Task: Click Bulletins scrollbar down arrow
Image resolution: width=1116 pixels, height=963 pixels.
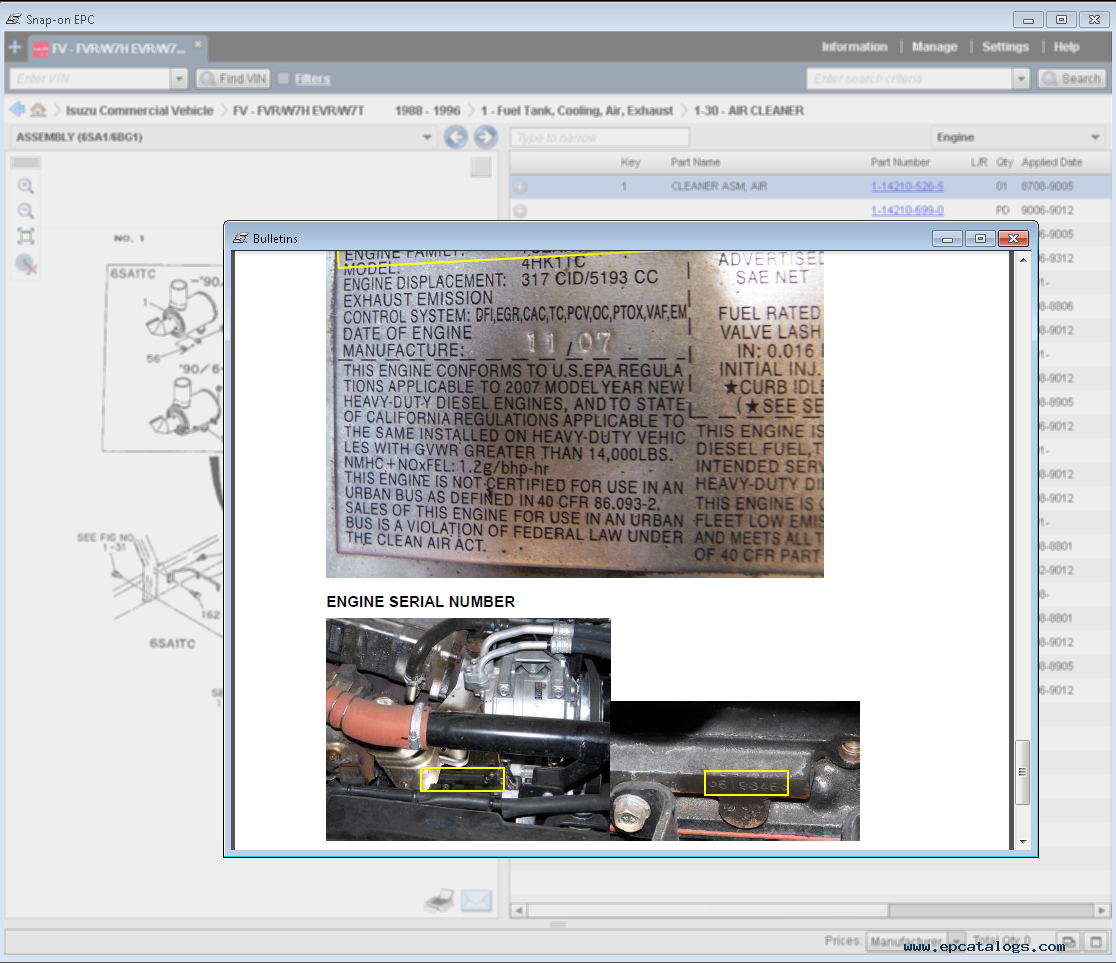Action: point(1023,841)
